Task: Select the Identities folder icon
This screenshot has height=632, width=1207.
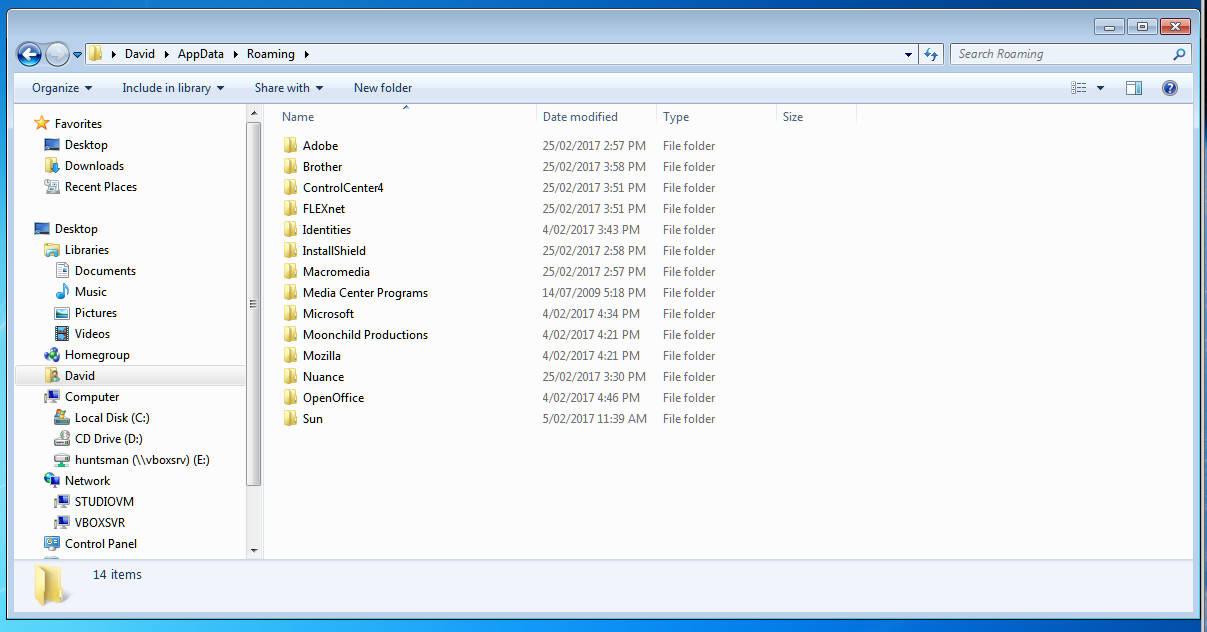Action: (x=290, y=230)
